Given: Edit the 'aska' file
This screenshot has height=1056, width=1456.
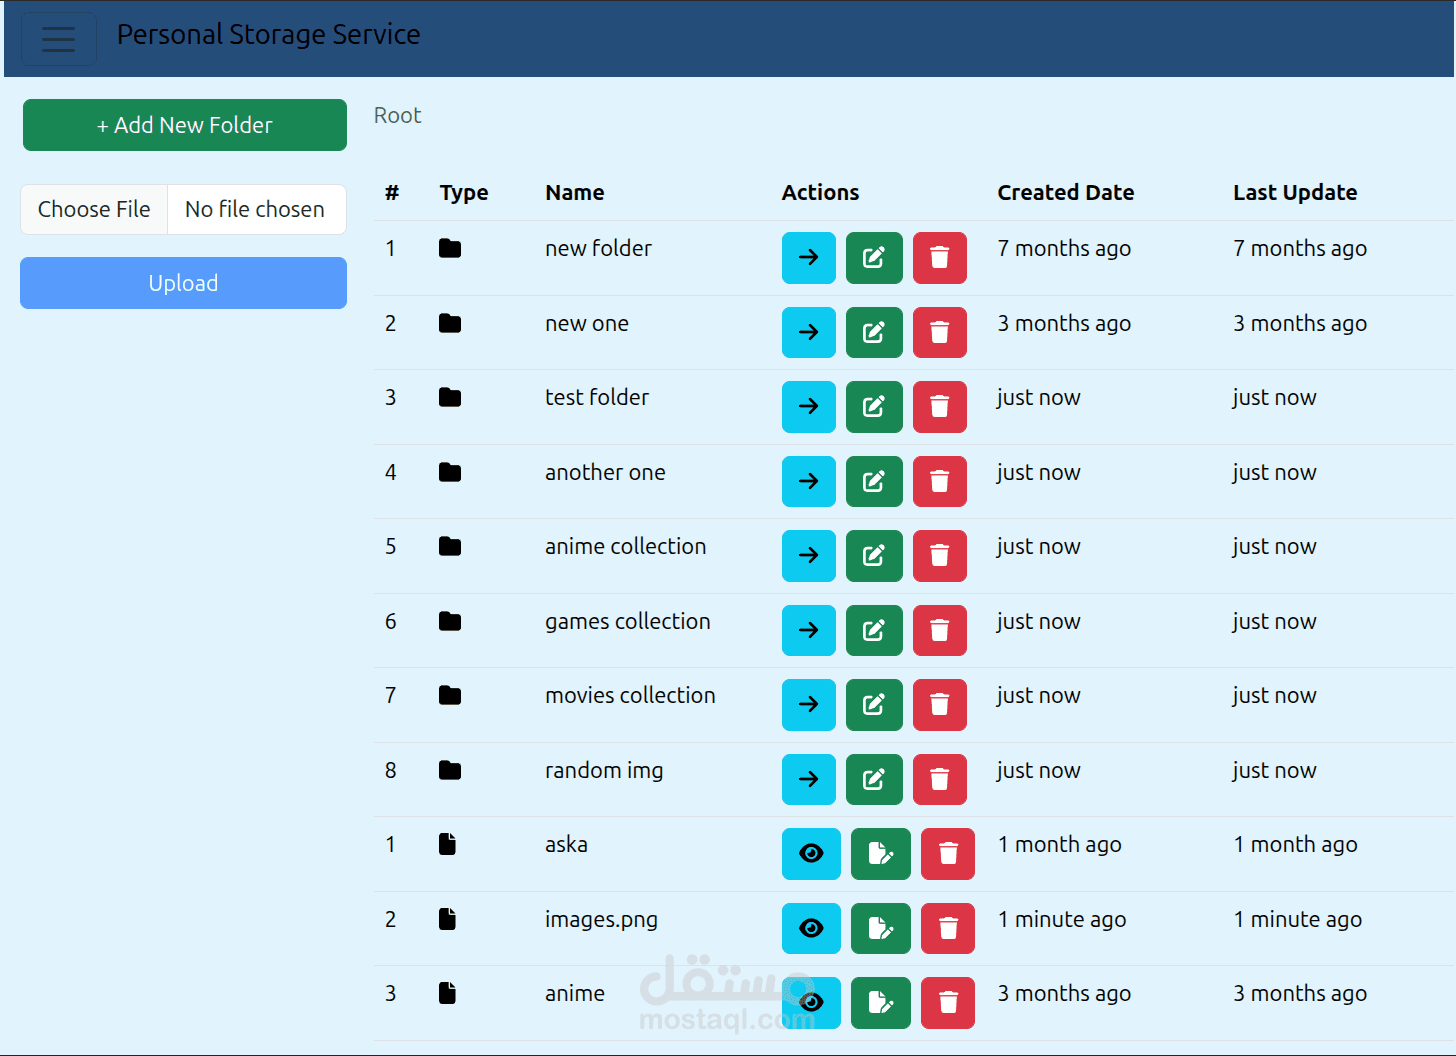Looking at the screenshot, I should tap(881, 854).
